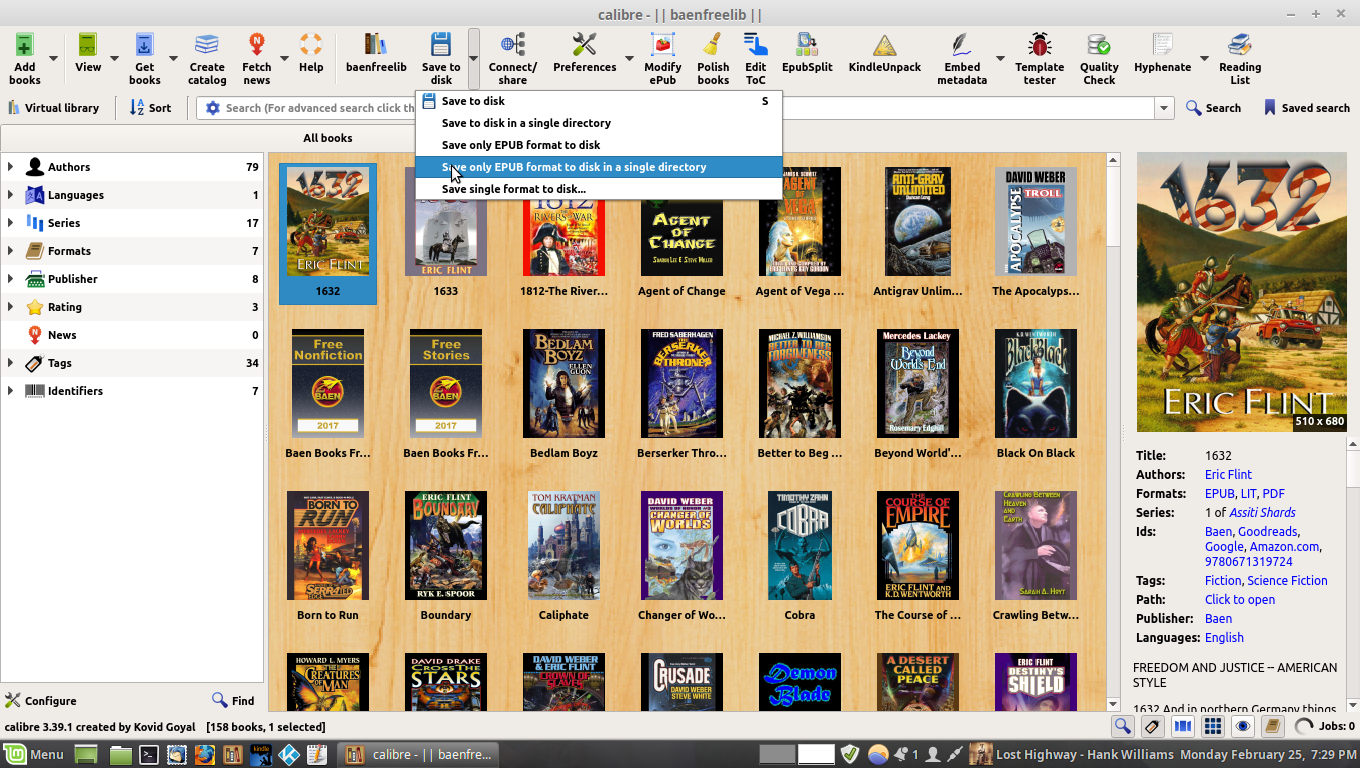Click the Virtual library button
1360x768 pixels.
(54, 108)
